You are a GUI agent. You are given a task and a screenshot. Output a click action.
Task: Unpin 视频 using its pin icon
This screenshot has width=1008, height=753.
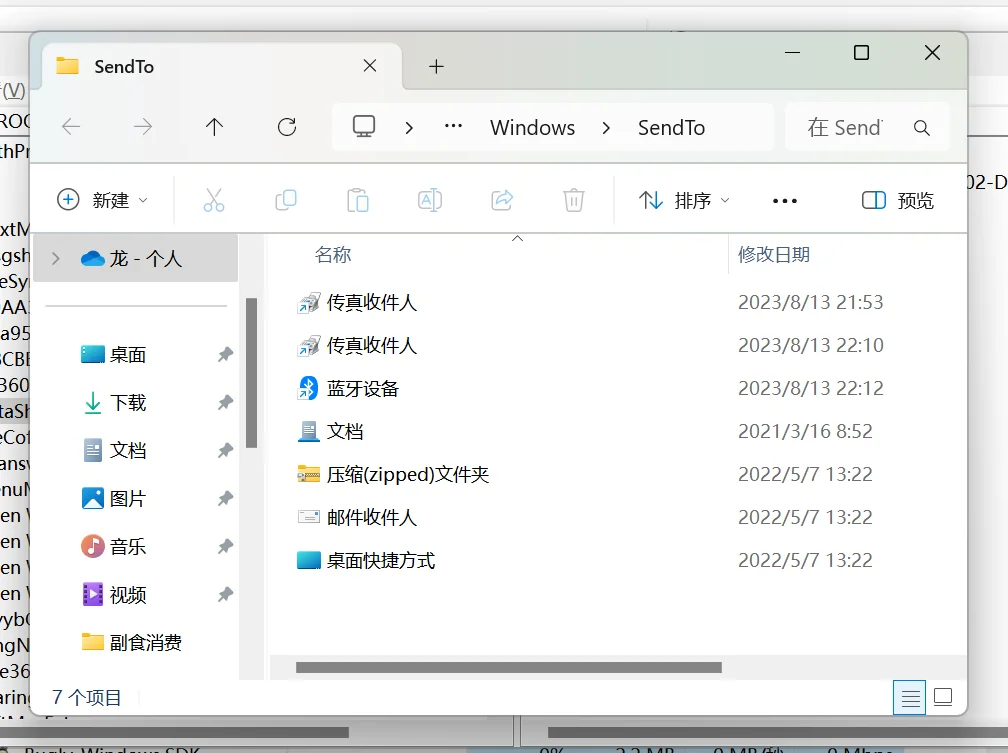point(225,595)
